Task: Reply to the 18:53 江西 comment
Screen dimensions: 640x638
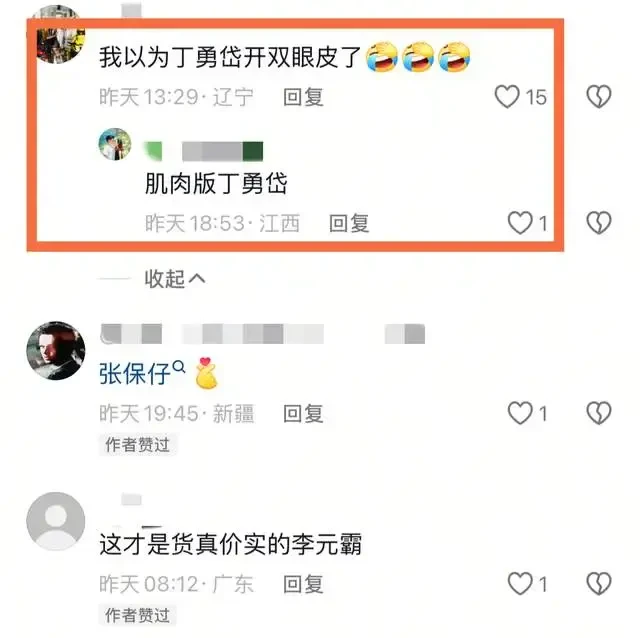Action: (349, 223)
